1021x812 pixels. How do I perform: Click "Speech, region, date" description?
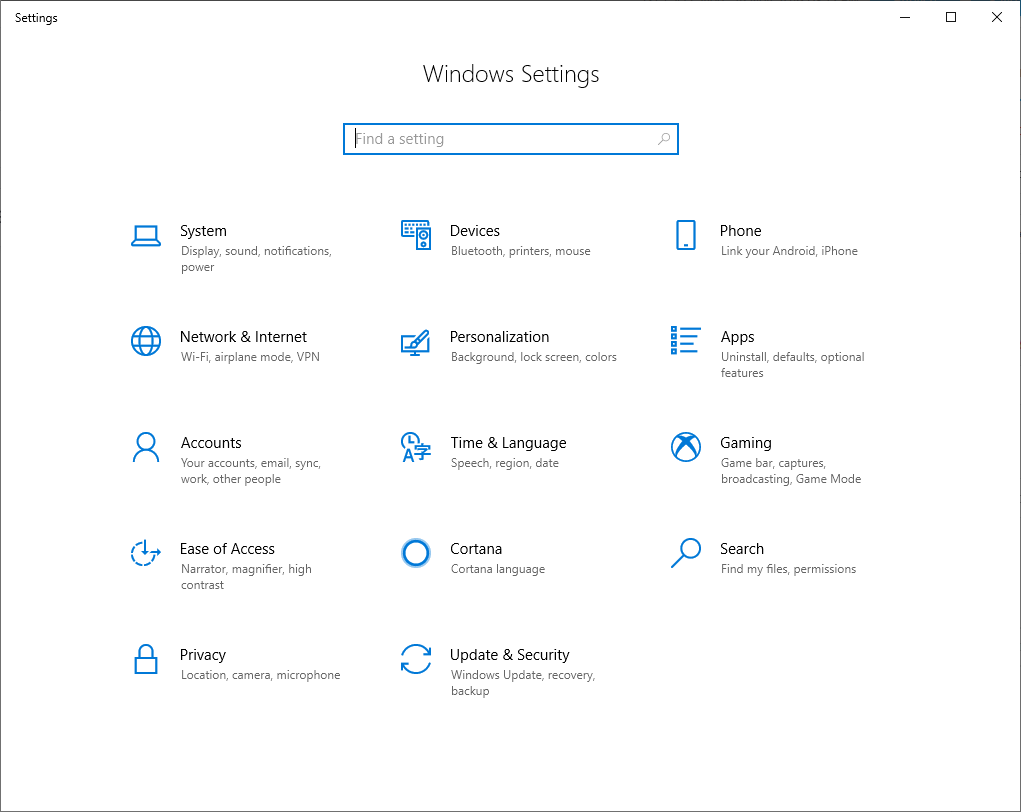tap(505, 463)
